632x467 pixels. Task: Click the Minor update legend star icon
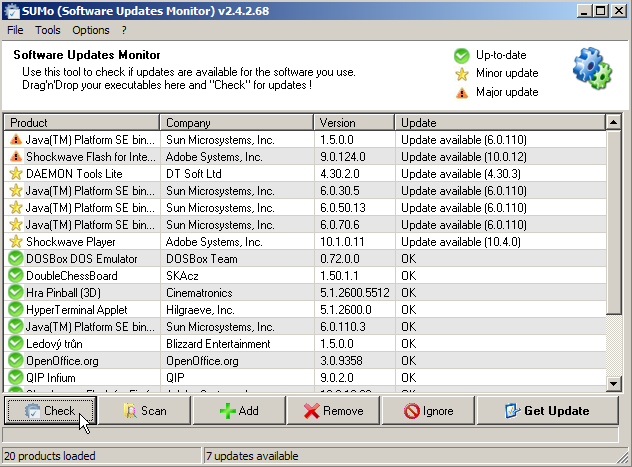coord(462,74)
